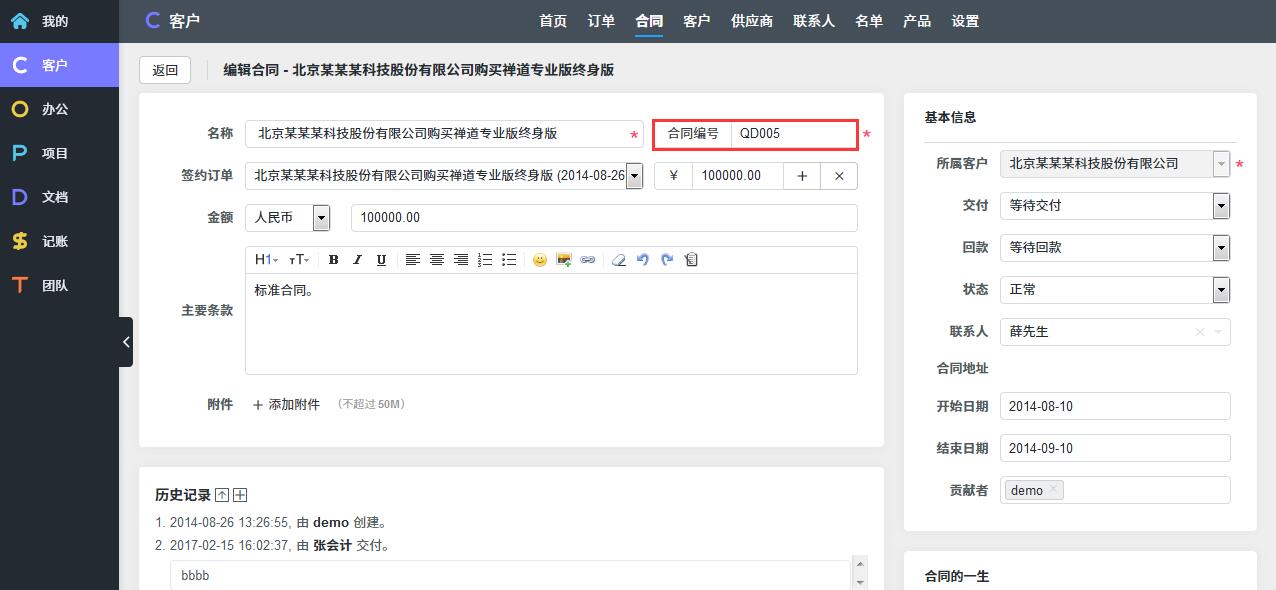Viewport: 1276px width, 590px height.
Task: Open the font size dropdown in the editor
Action: point(299,260)
